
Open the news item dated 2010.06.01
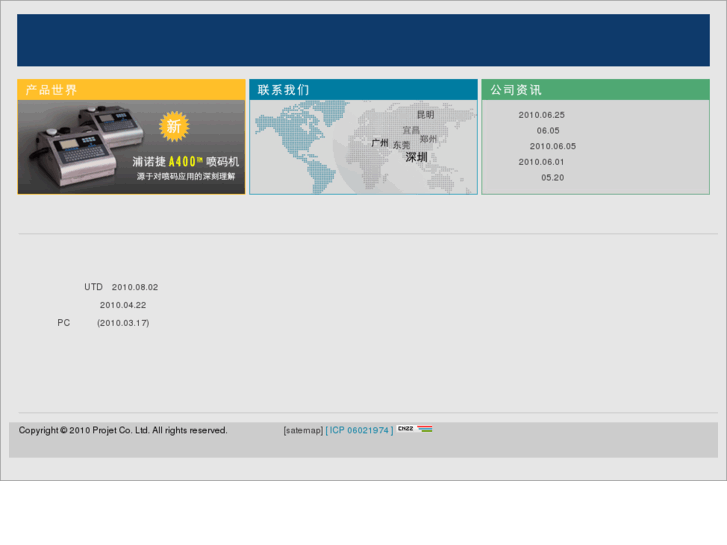541,162
